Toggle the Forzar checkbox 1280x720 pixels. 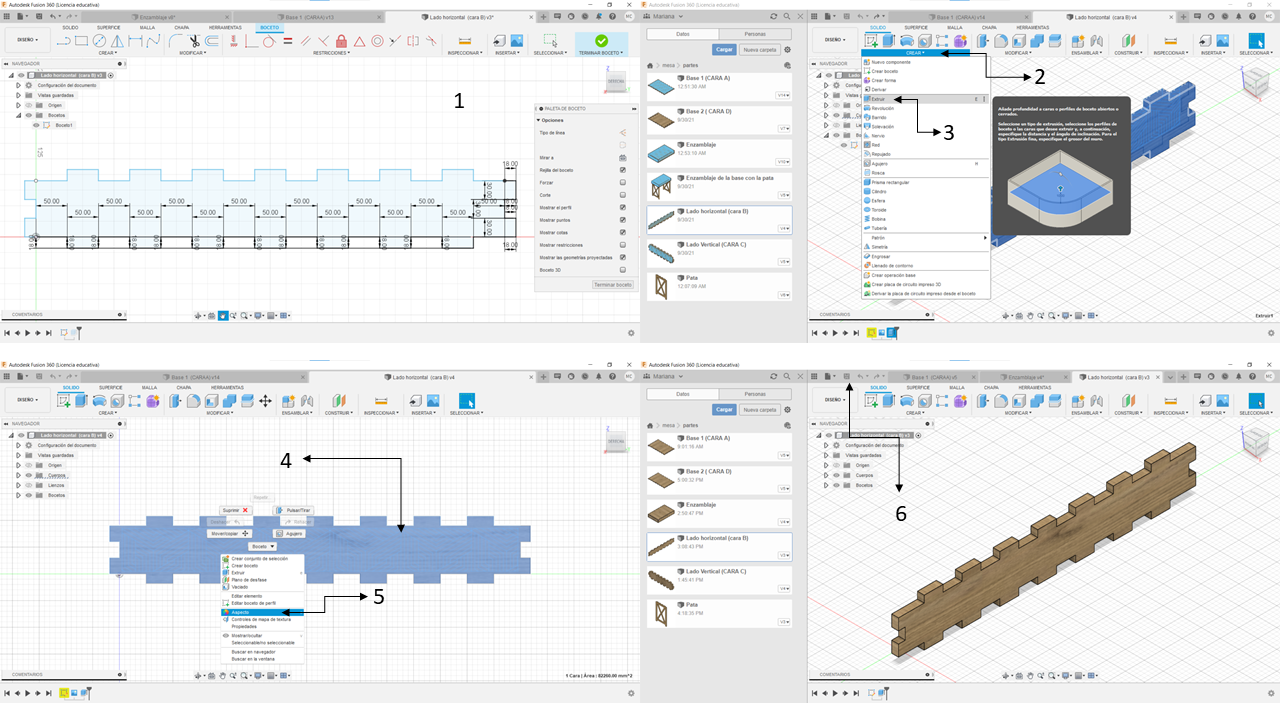click(x=623, y=183)
